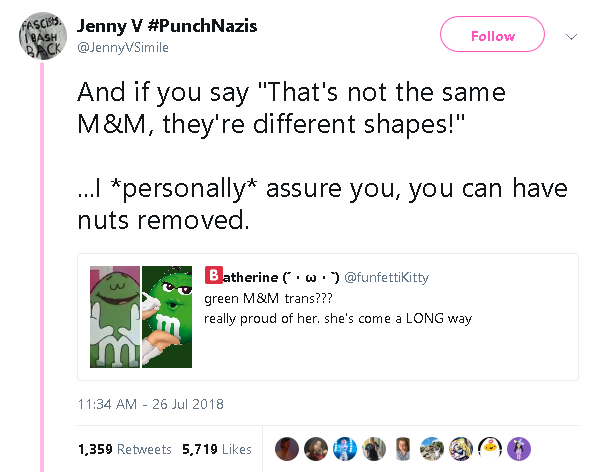Image resolution: width=604 pixels, height=472 pixels.
Task: Click the red B emoji icon
Action: [212, 276]
